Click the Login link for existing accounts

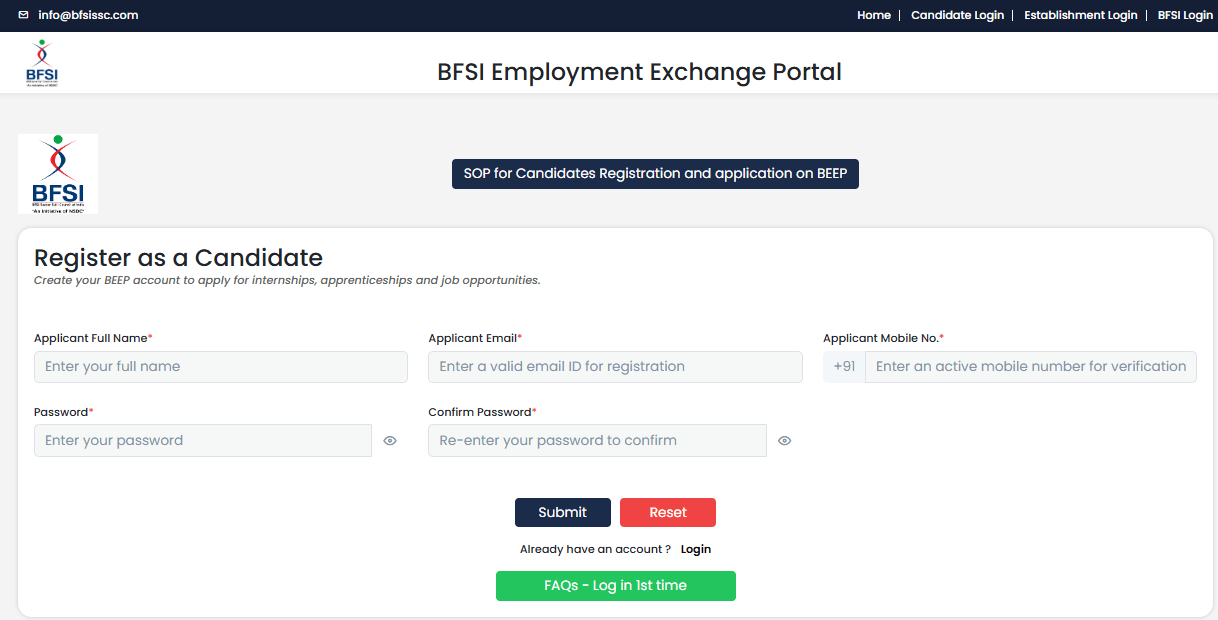695,549
